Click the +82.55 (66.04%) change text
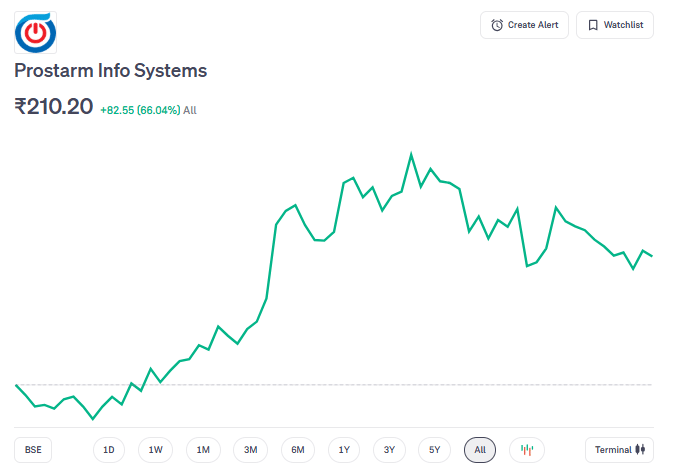 coord(140,110)
